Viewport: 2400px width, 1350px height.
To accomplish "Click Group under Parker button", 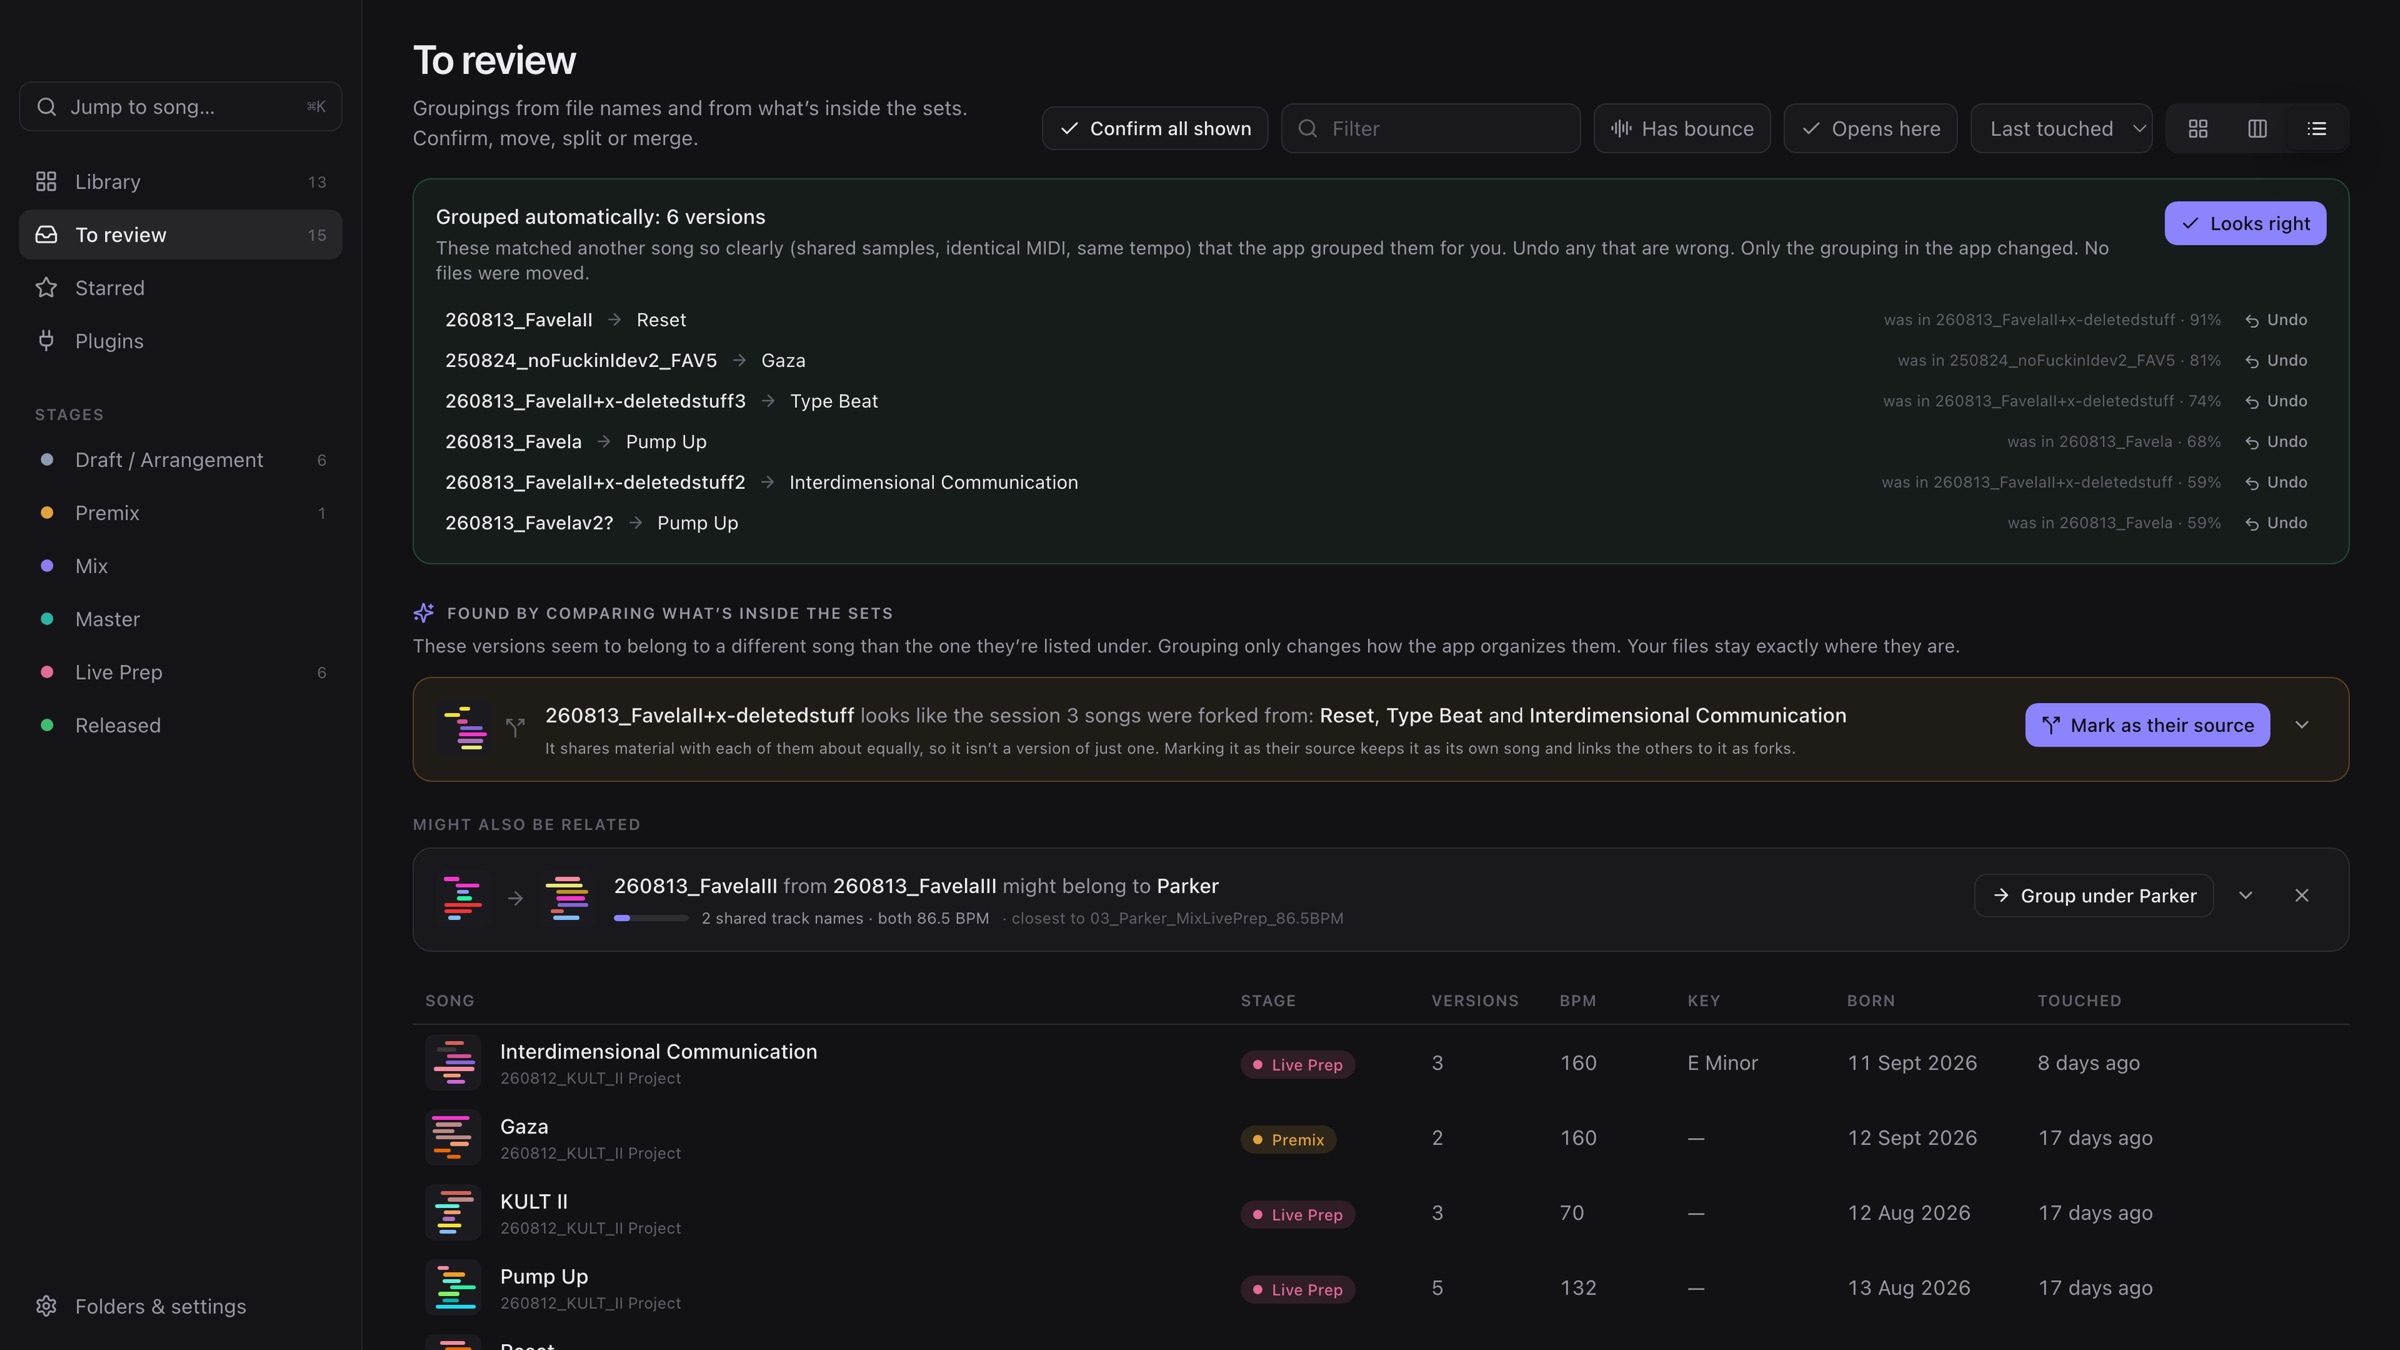I will (x=2094, y=896).
